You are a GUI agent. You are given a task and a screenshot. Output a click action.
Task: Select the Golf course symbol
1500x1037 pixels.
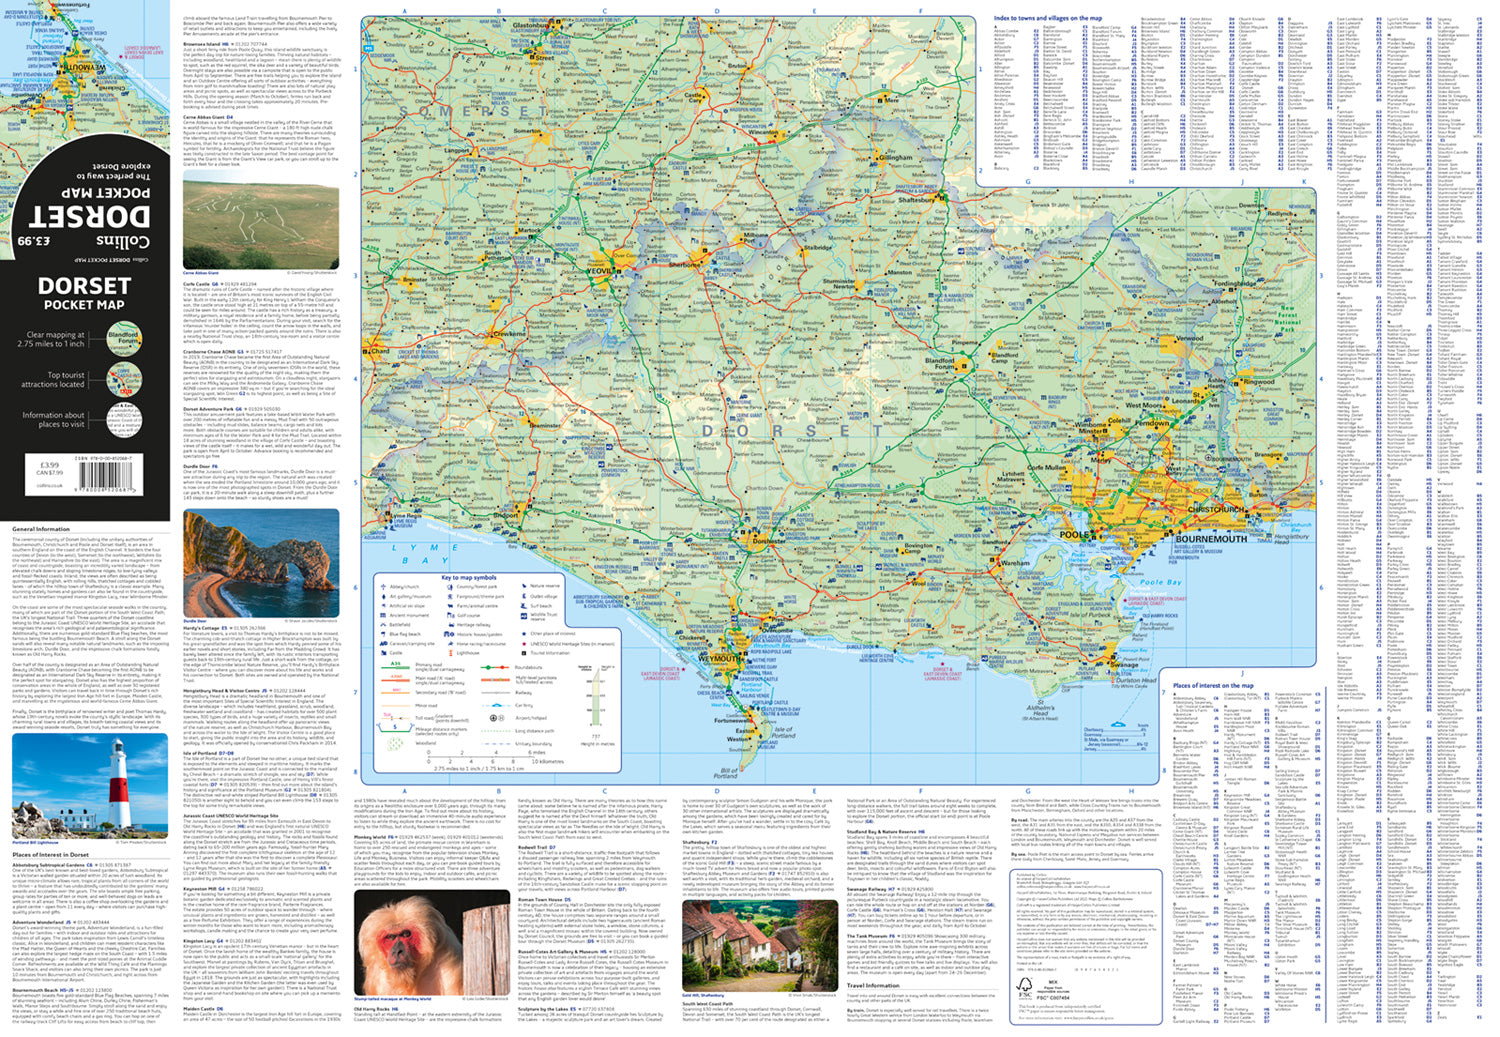point(450,615)
